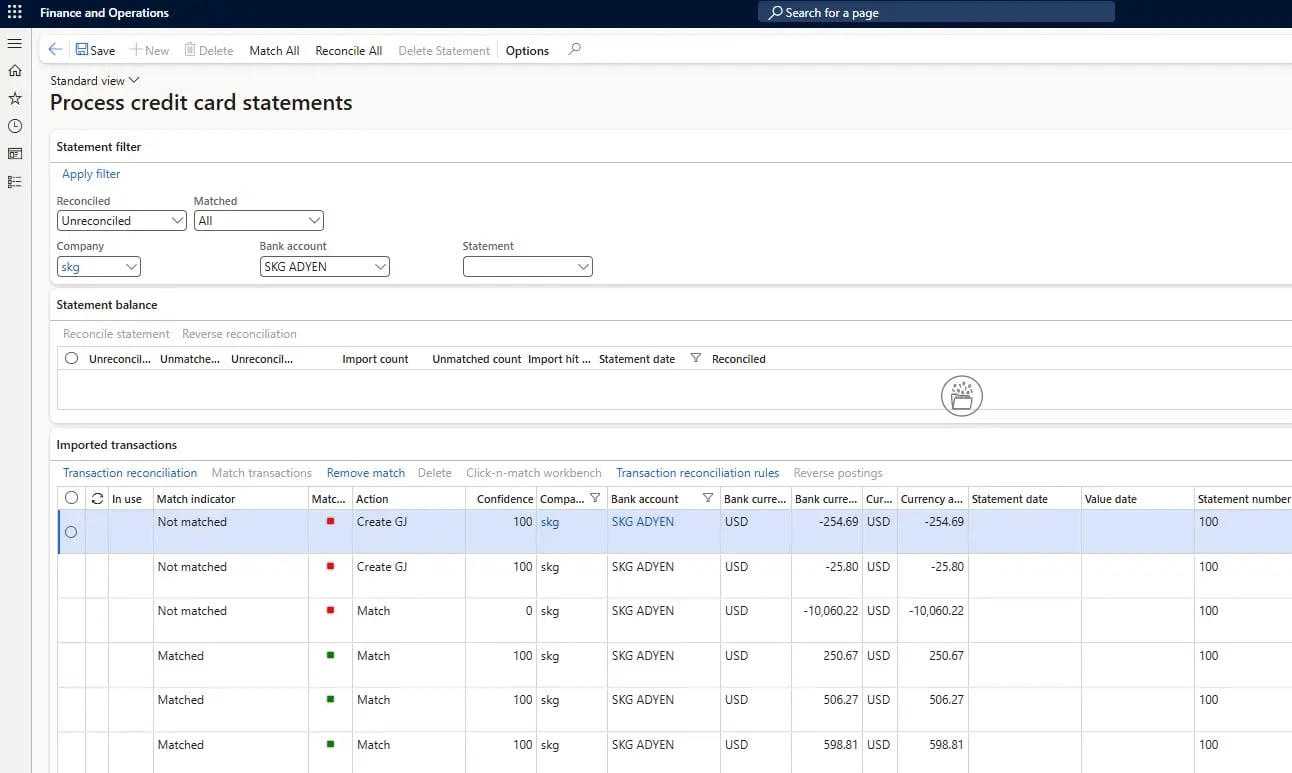This screenshot has width=1292, height=773.
Task: Open Transaction reconciliation rules
Action: 697,473
